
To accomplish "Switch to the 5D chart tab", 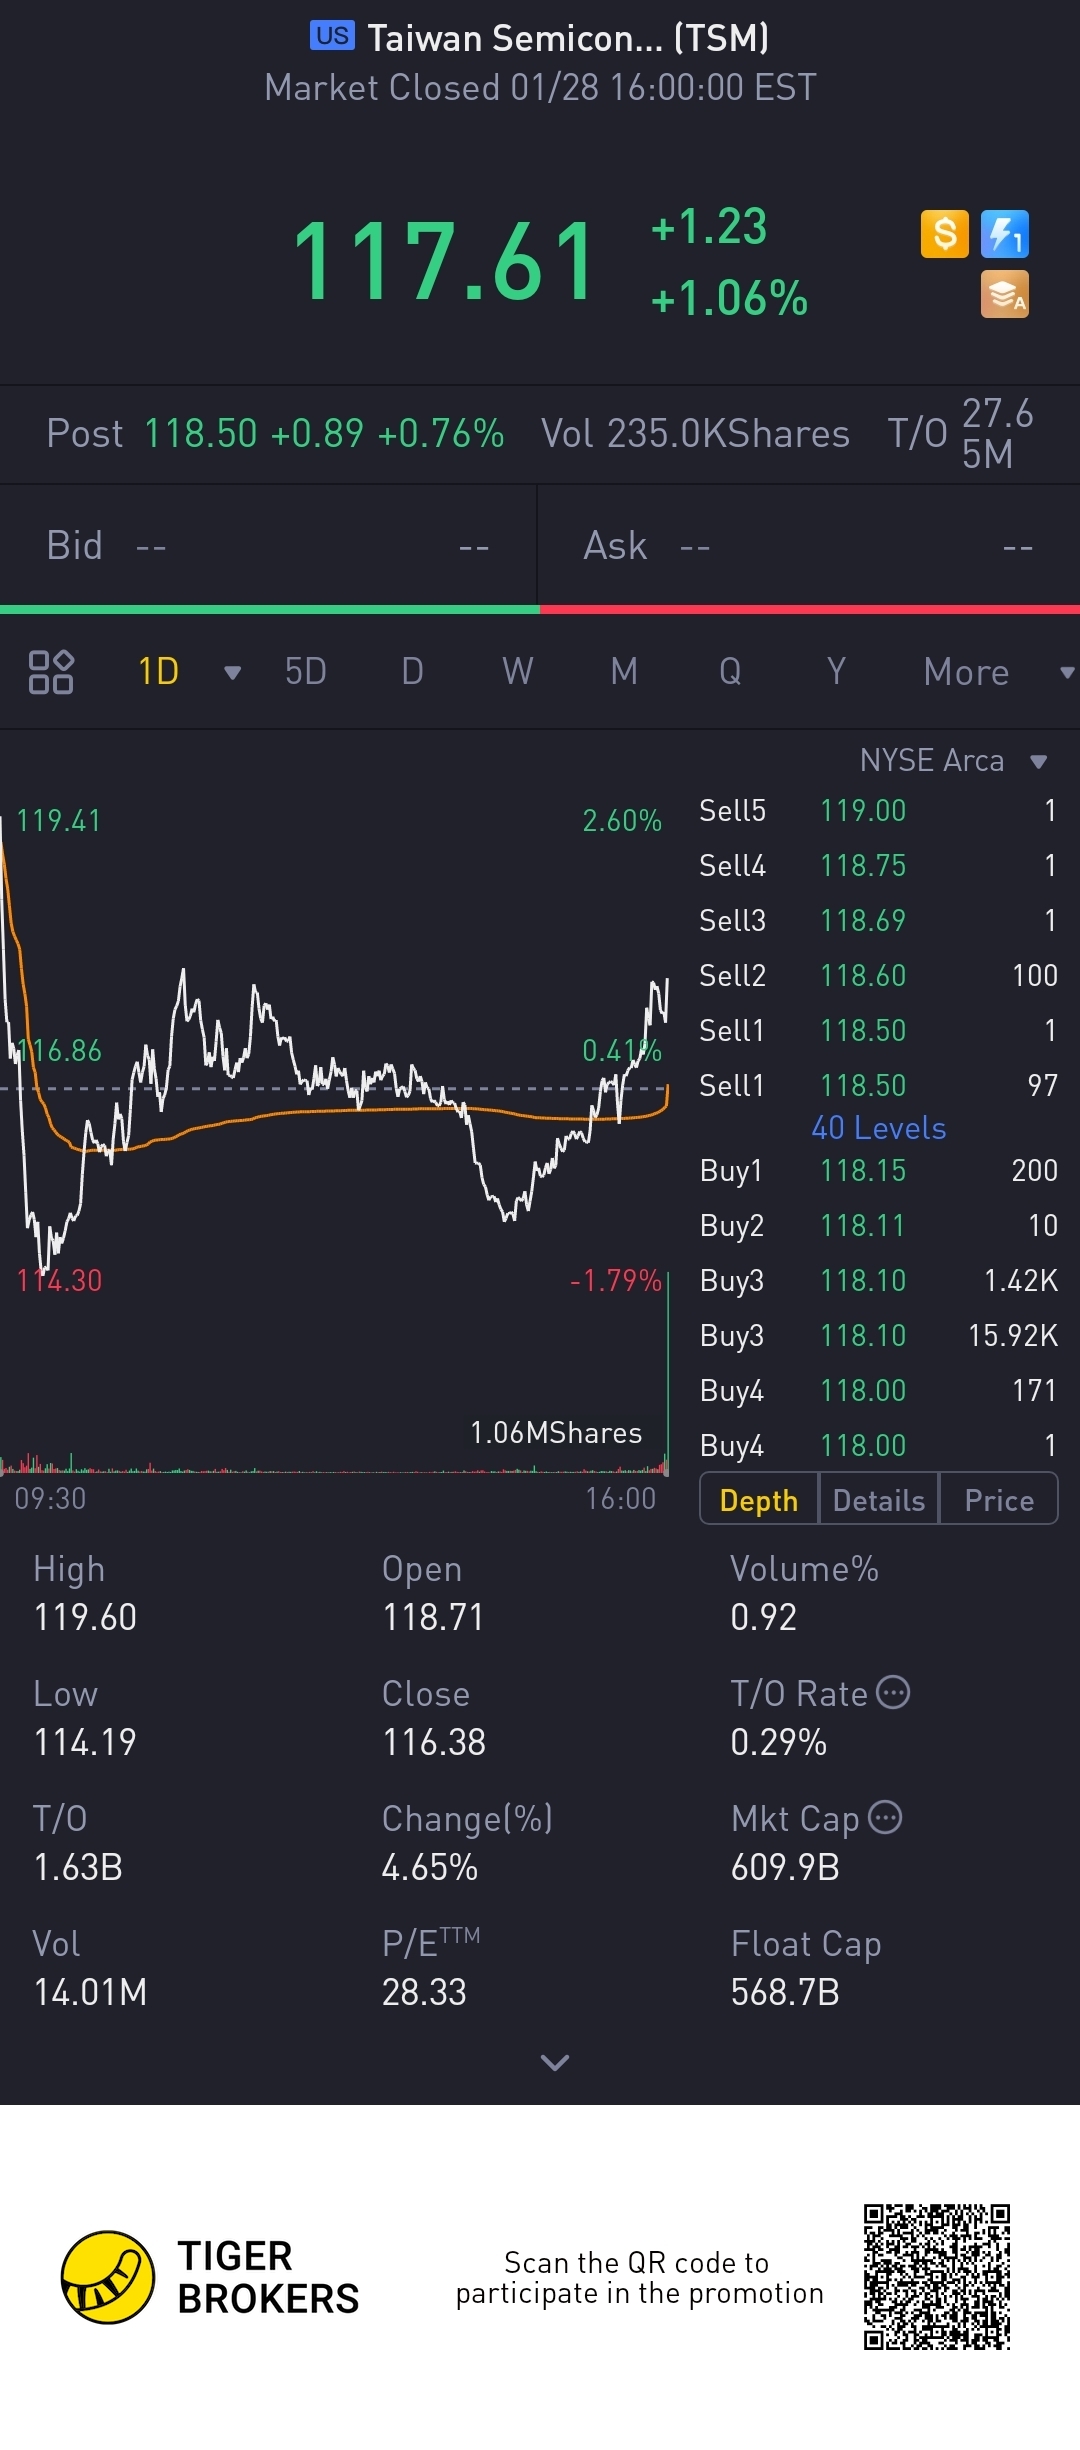I will coord(306,672).
